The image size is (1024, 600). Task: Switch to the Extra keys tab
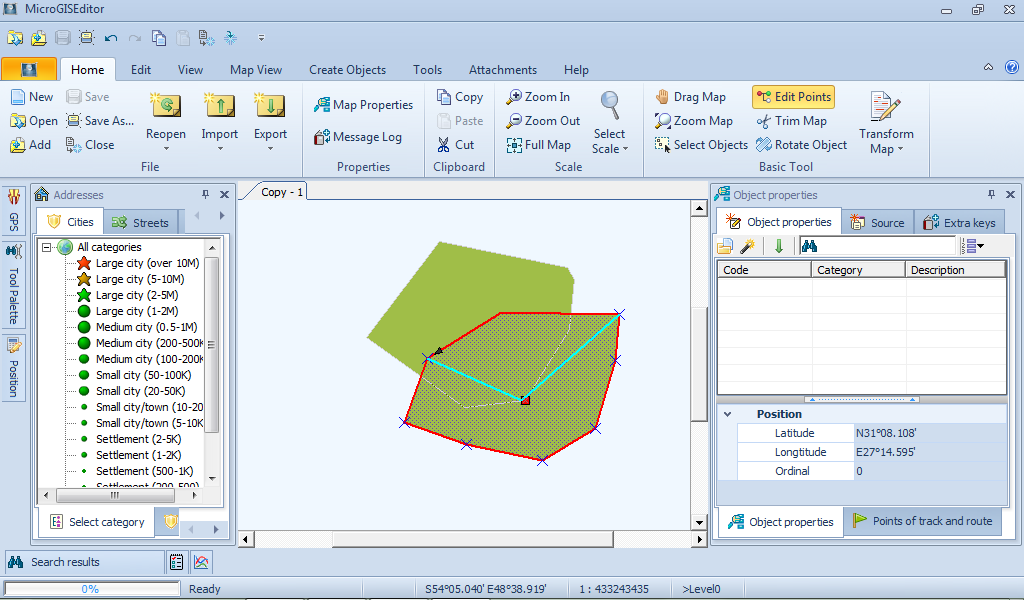pos(958,223)
